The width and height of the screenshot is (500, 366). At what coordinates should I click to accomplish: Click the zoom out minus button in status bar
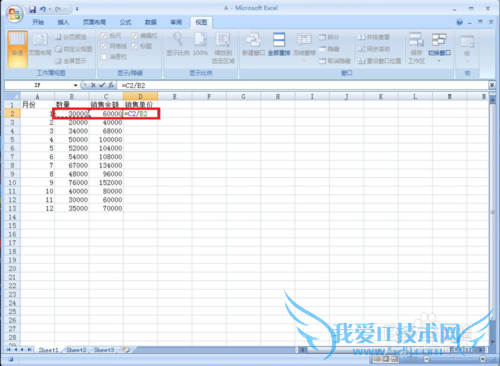427,359
